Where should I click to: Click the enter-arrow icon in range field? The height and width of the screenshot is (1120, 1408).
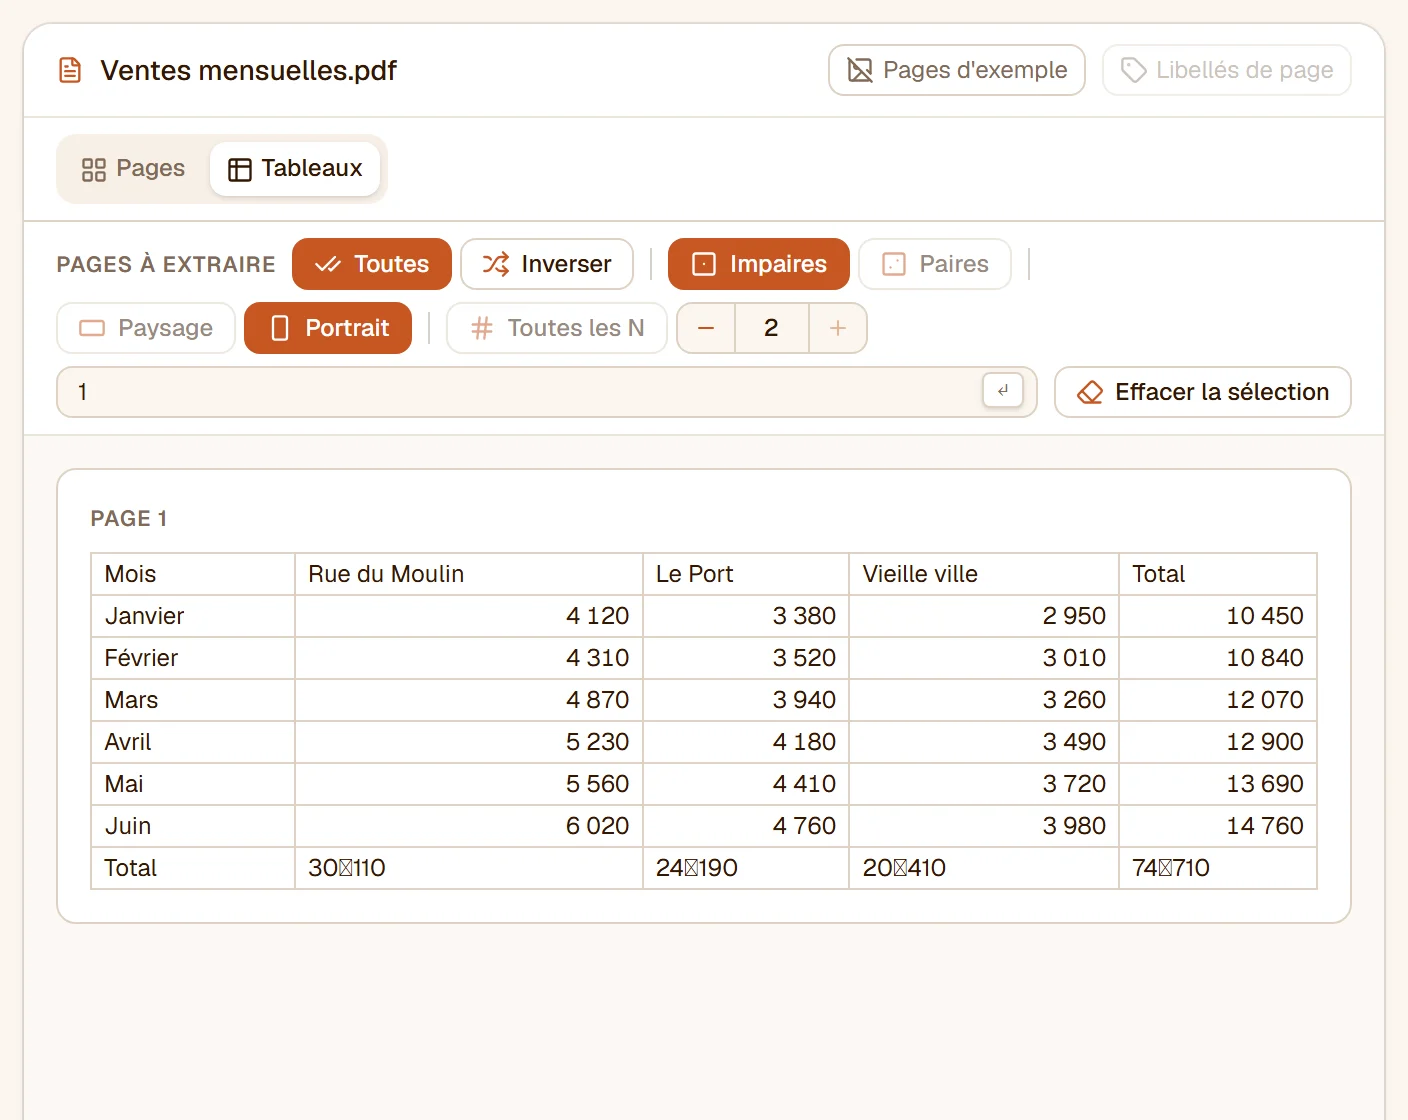point(1003,391)
